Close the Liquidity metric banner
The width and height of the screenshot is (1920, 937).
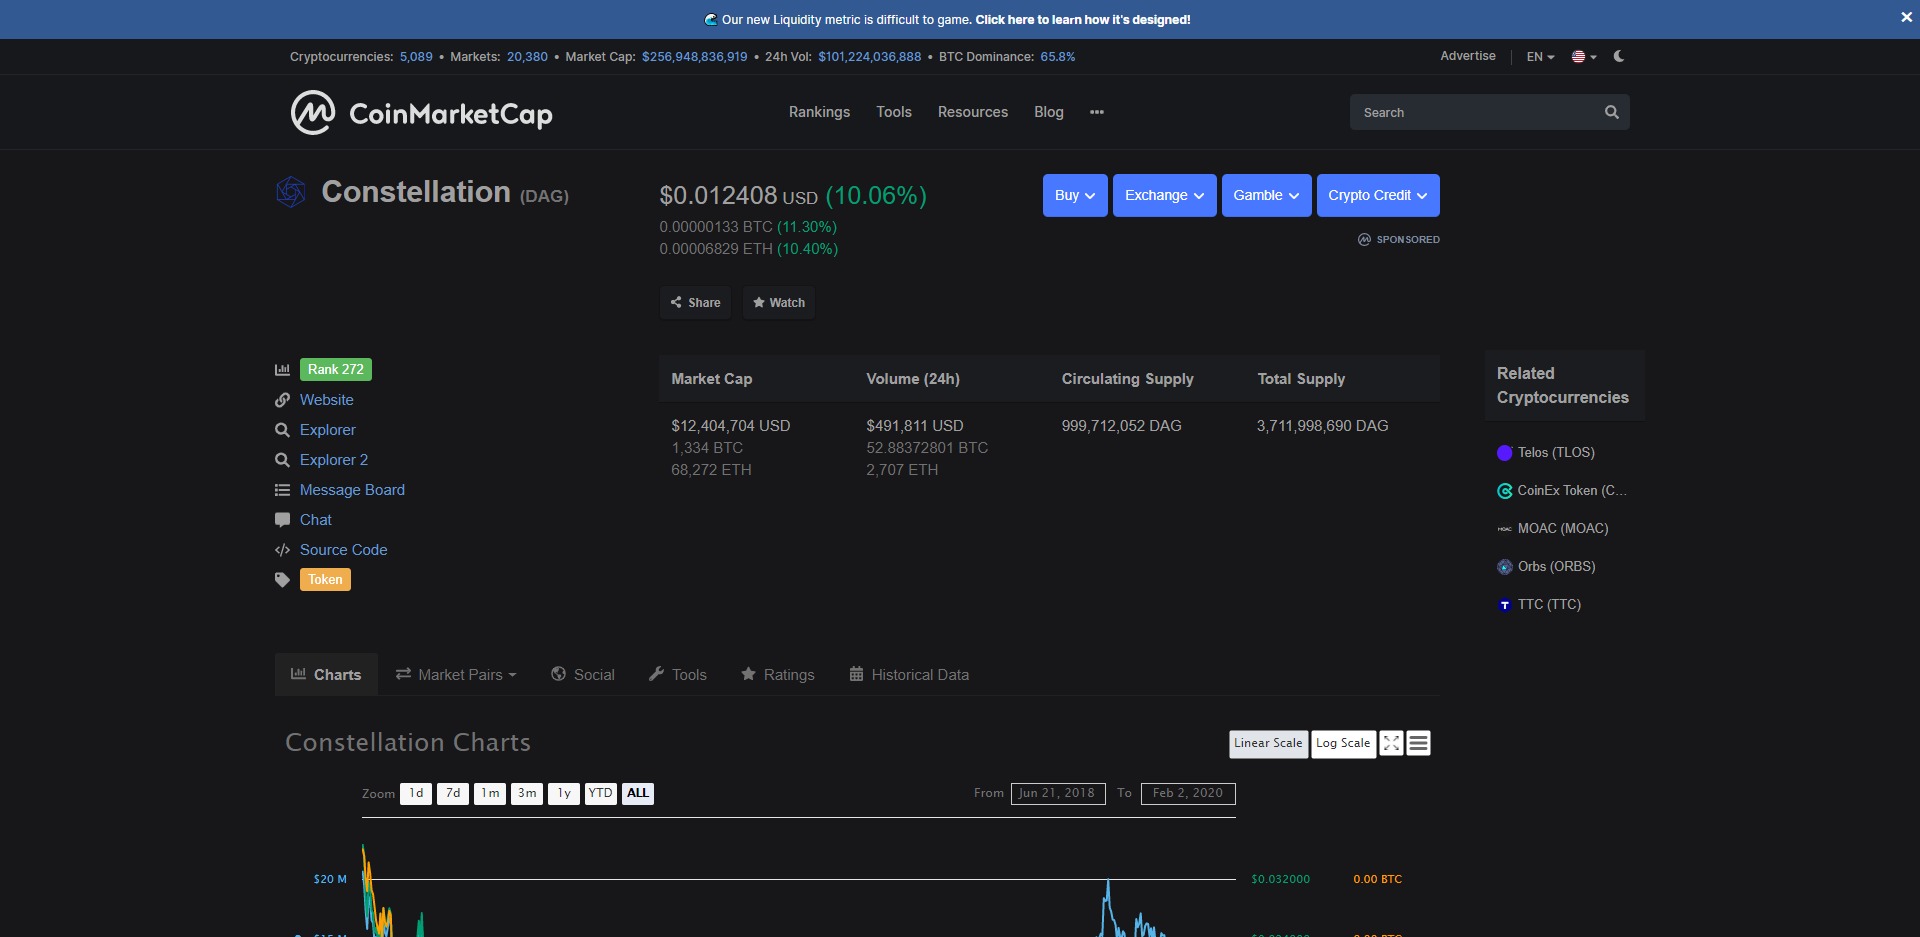click(x=1906, y=17)
